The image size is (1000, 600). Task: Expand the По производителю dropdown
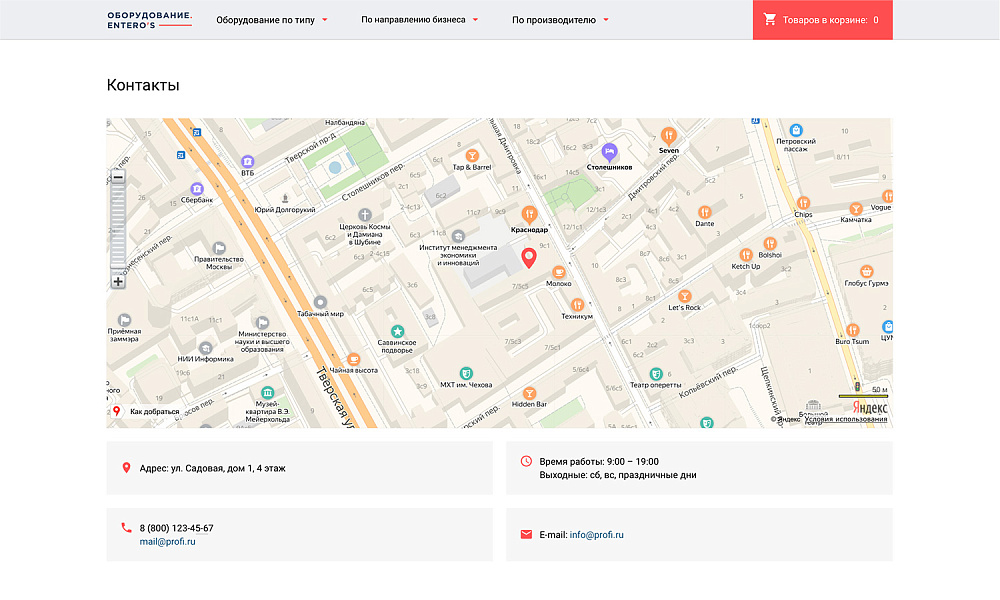coord(560,20)
